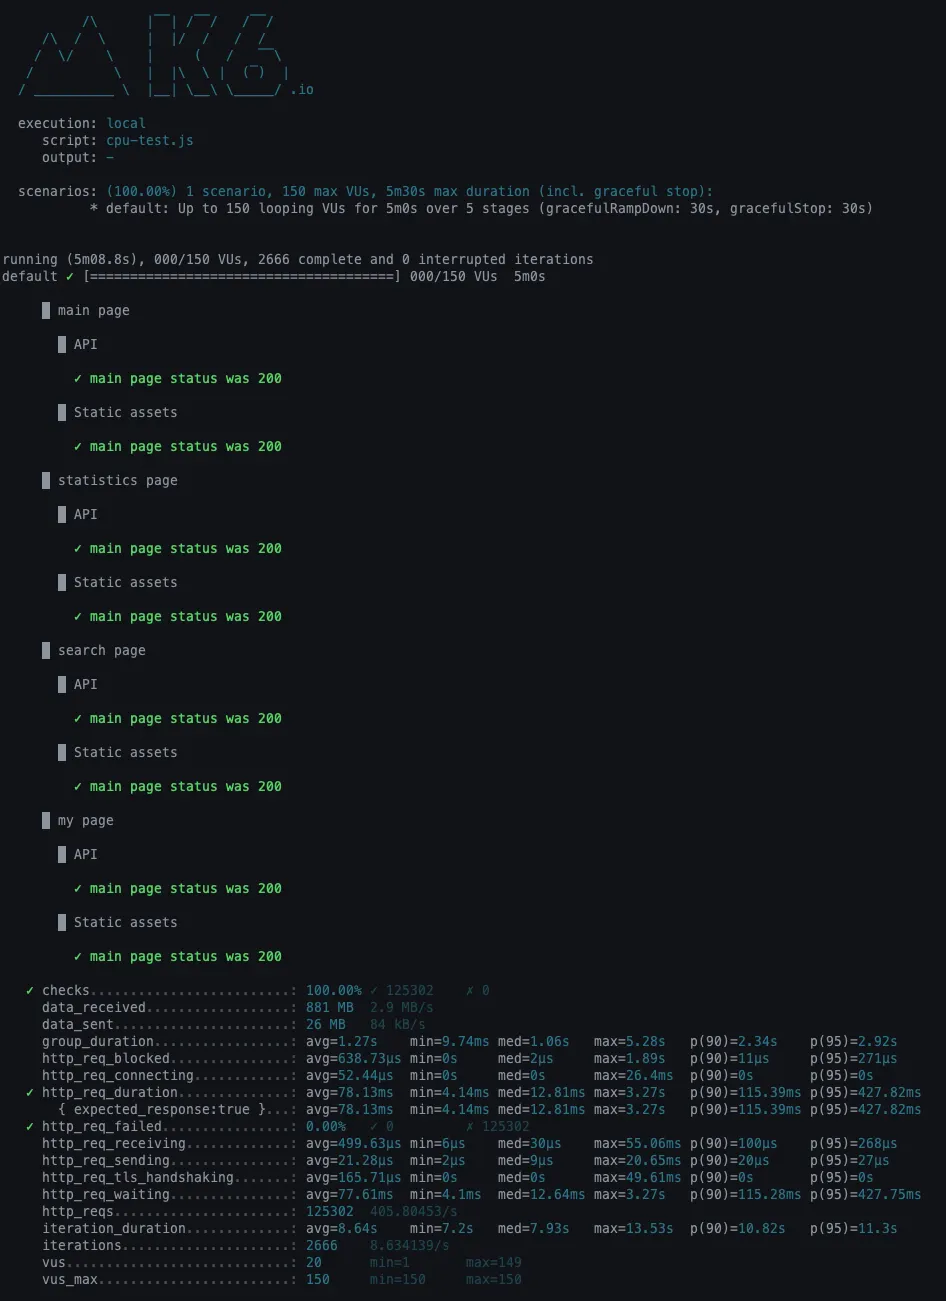The height and width of the screenshot is (1301, 946).
Task: Click Static assets under main page
Action: 126,413
